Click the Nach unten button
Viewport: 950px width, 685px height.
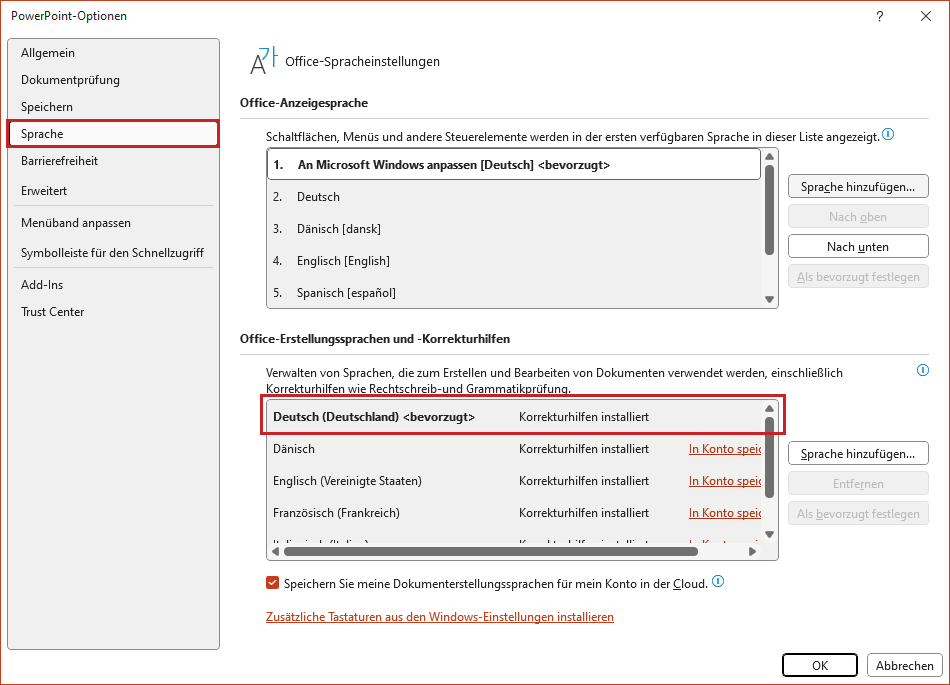point(858,247)
